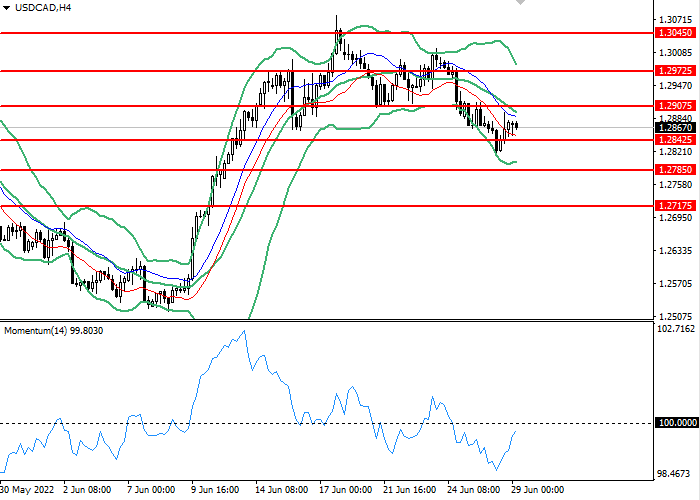Screen dimensions: 700x500
Task: Click the 102.7162 momentum scale maximum value
Action: [675, 329]
